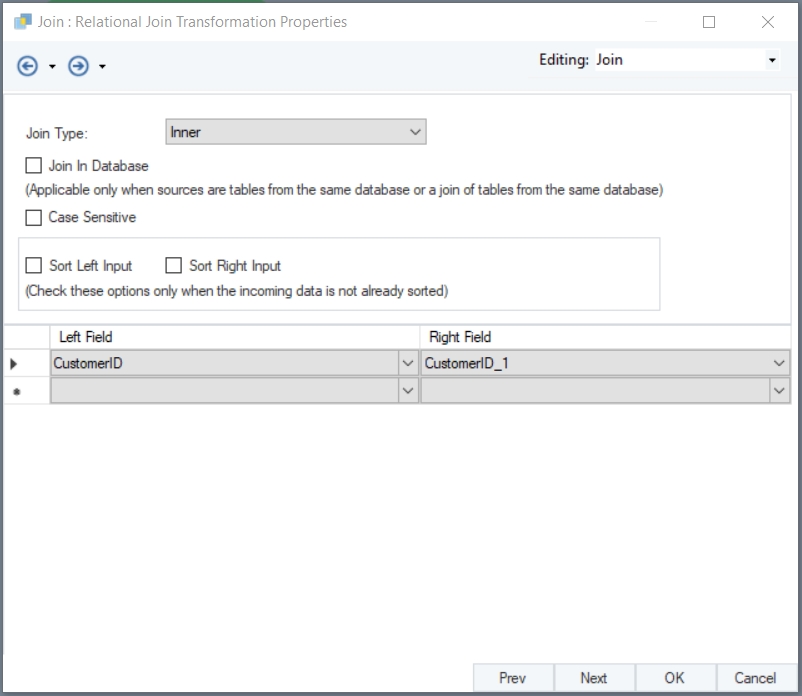Screen dimensions: 802x696
Task: Enable the Join In Database checkbox
Action: point(34,166)
